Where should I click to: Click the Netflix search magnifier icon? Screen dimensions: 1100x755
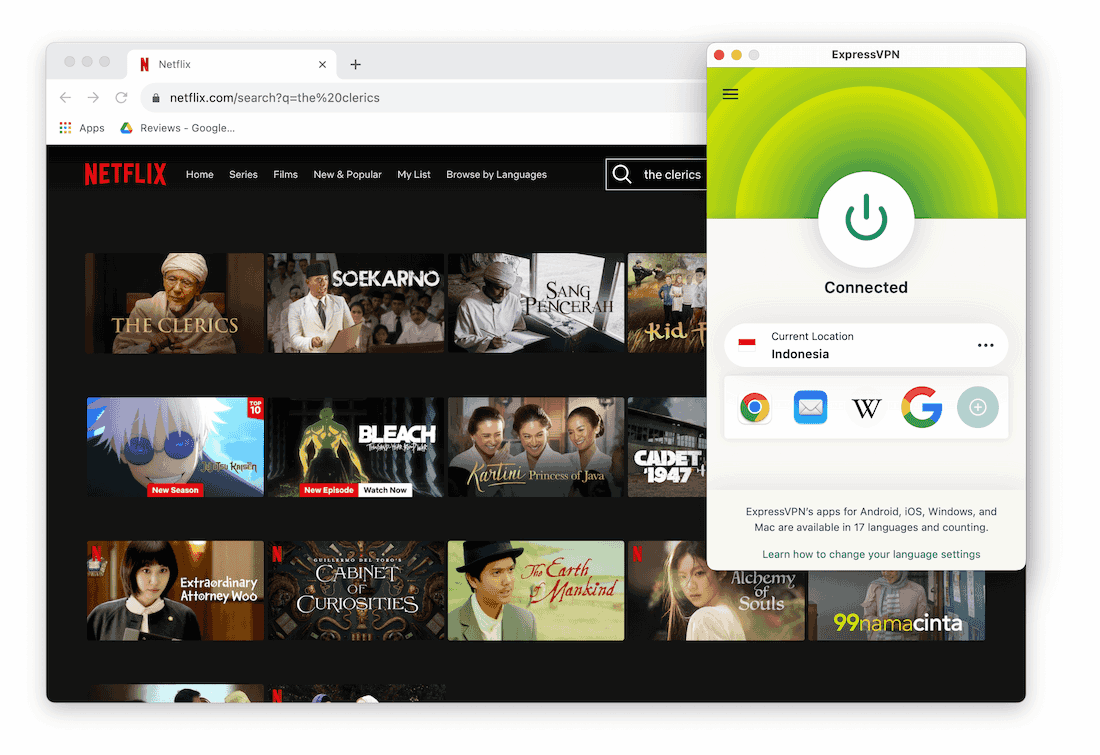[x=622, y=174]
